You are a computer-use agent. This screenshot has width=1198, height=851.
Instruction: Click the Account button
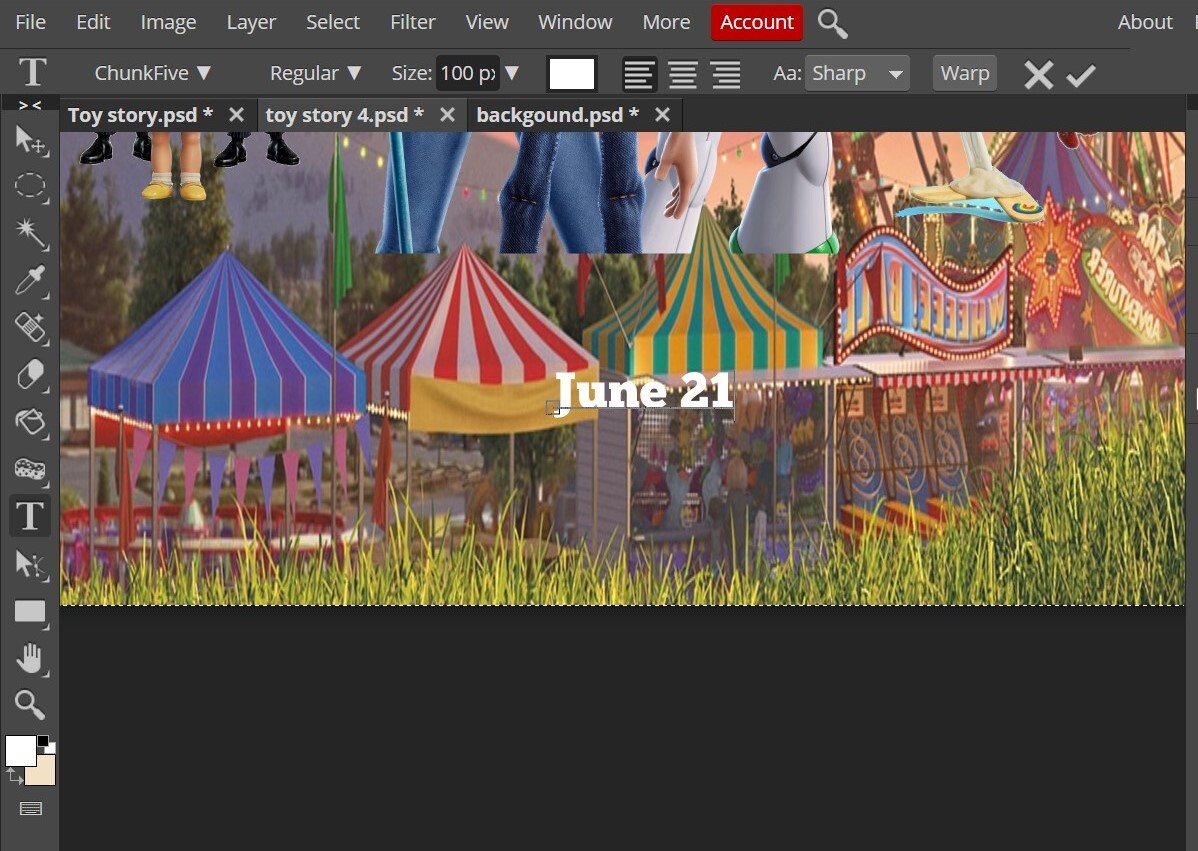(x=756, y=22)
